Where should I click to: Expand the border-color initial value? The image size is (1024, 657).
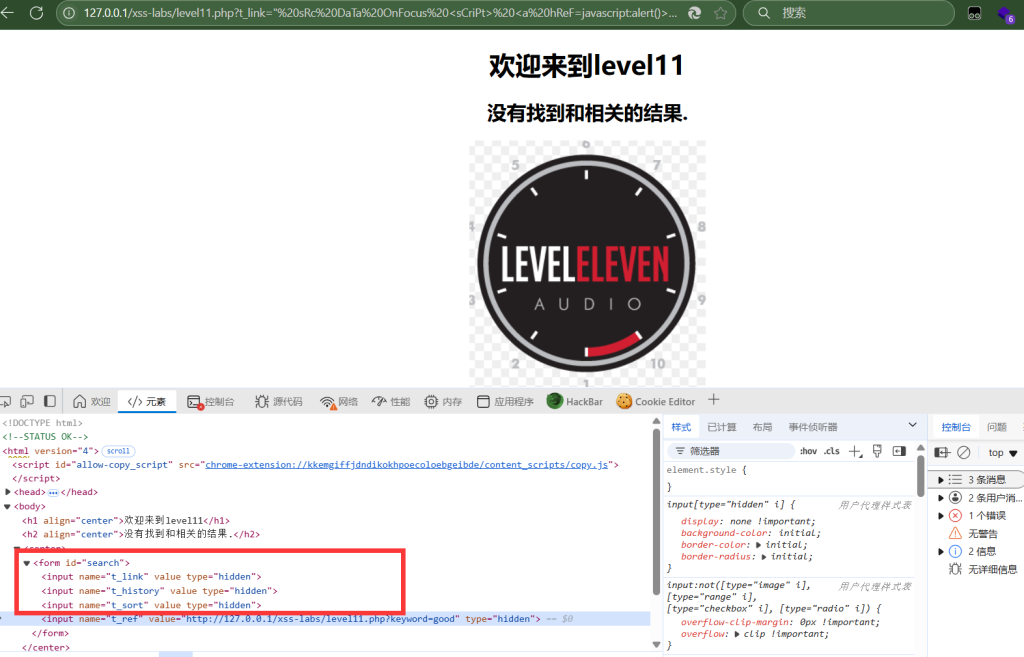(x=758, y=545)
